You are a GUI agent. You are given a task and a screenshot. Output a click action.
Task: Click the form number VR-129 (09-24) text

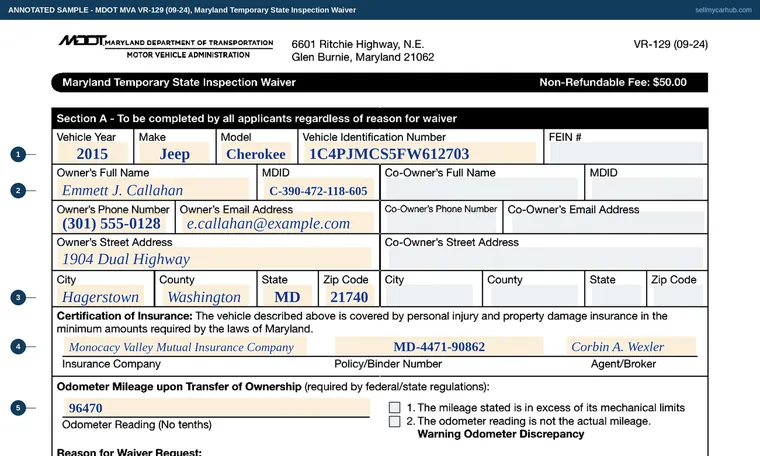point(670,44)
